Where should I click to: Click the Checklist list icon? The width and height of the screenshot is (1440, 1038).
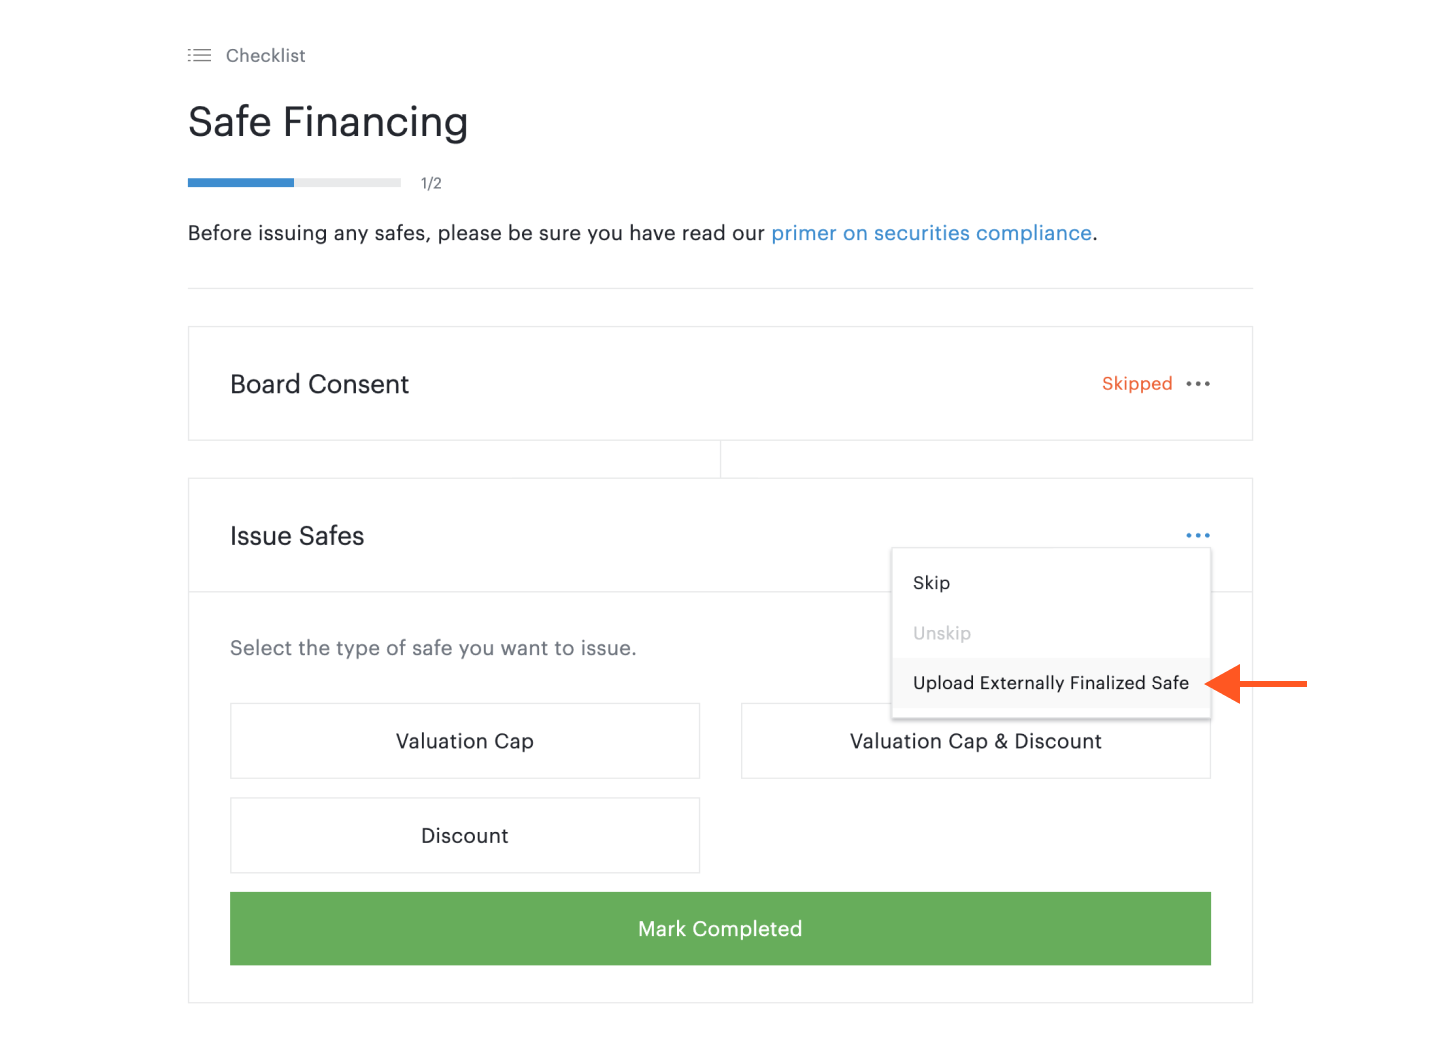[x=199, y=56]
